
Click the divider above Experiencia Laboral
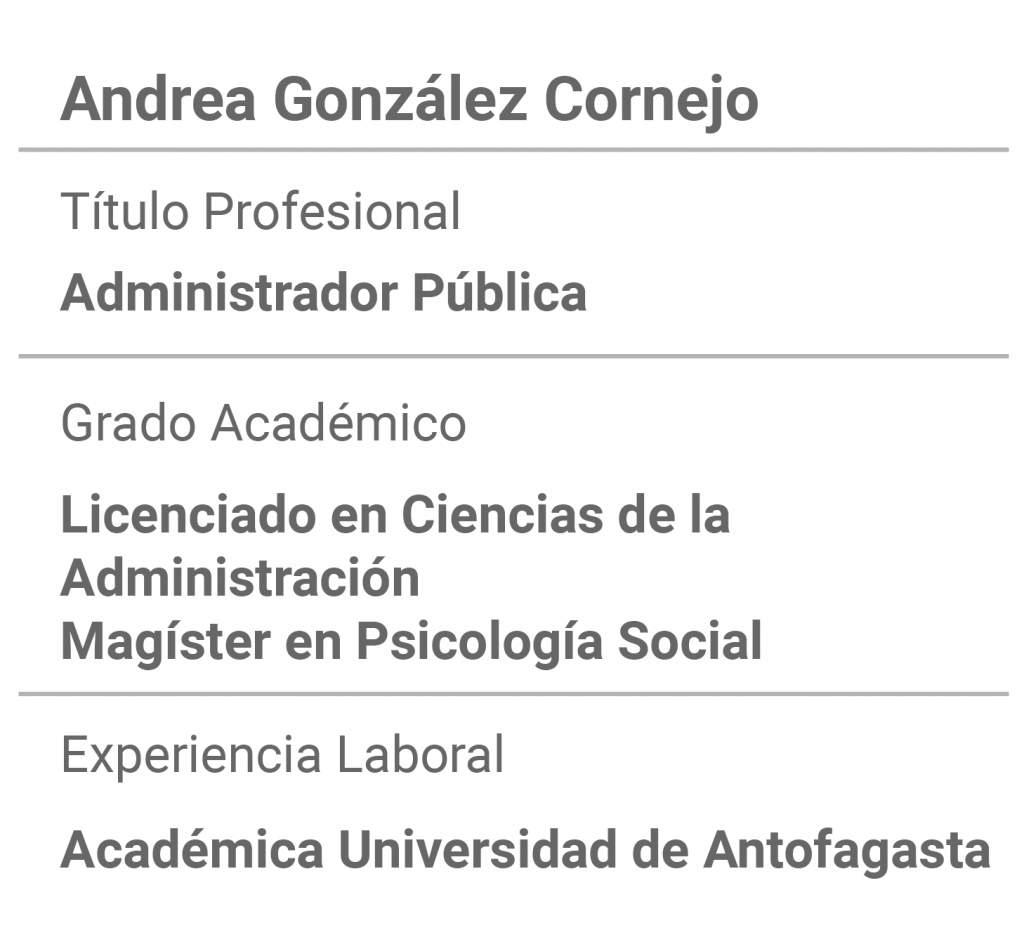(x=513, y=693)
